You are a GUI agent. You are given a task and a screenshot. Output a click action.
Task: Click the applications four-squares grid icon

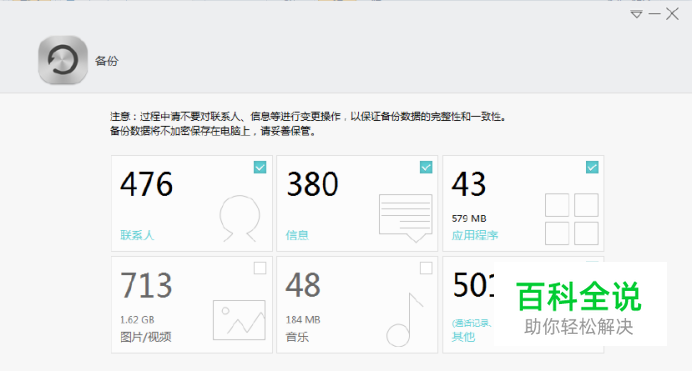coord(572,219)
